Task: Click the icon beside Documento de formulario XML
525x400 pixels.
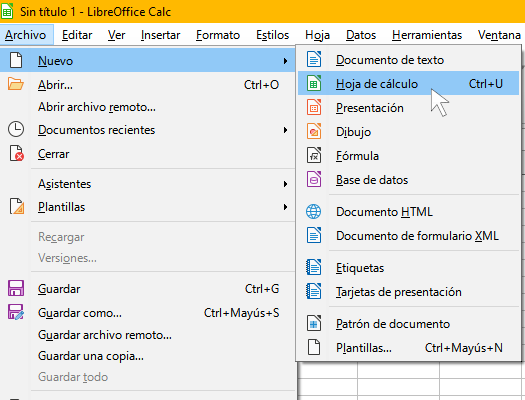Action: click(314, 235)
